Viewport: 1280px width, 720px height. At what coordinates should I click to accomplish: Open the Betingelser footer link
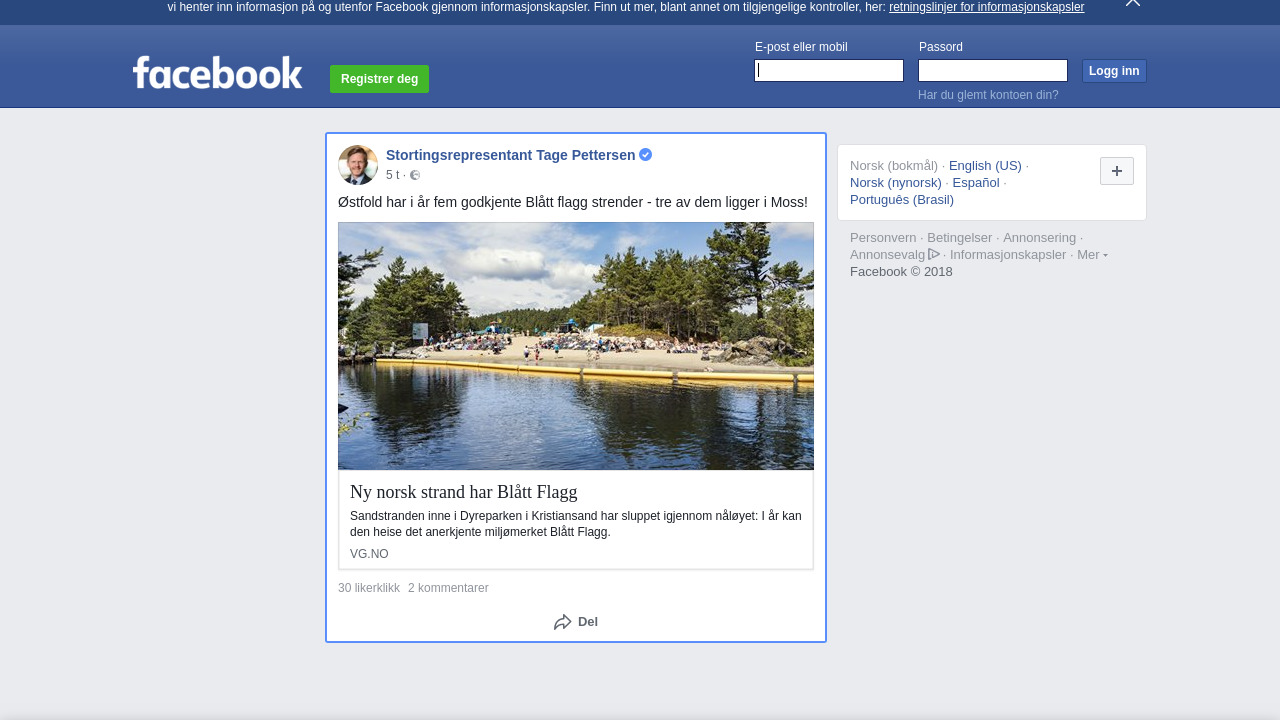point(960,238)
